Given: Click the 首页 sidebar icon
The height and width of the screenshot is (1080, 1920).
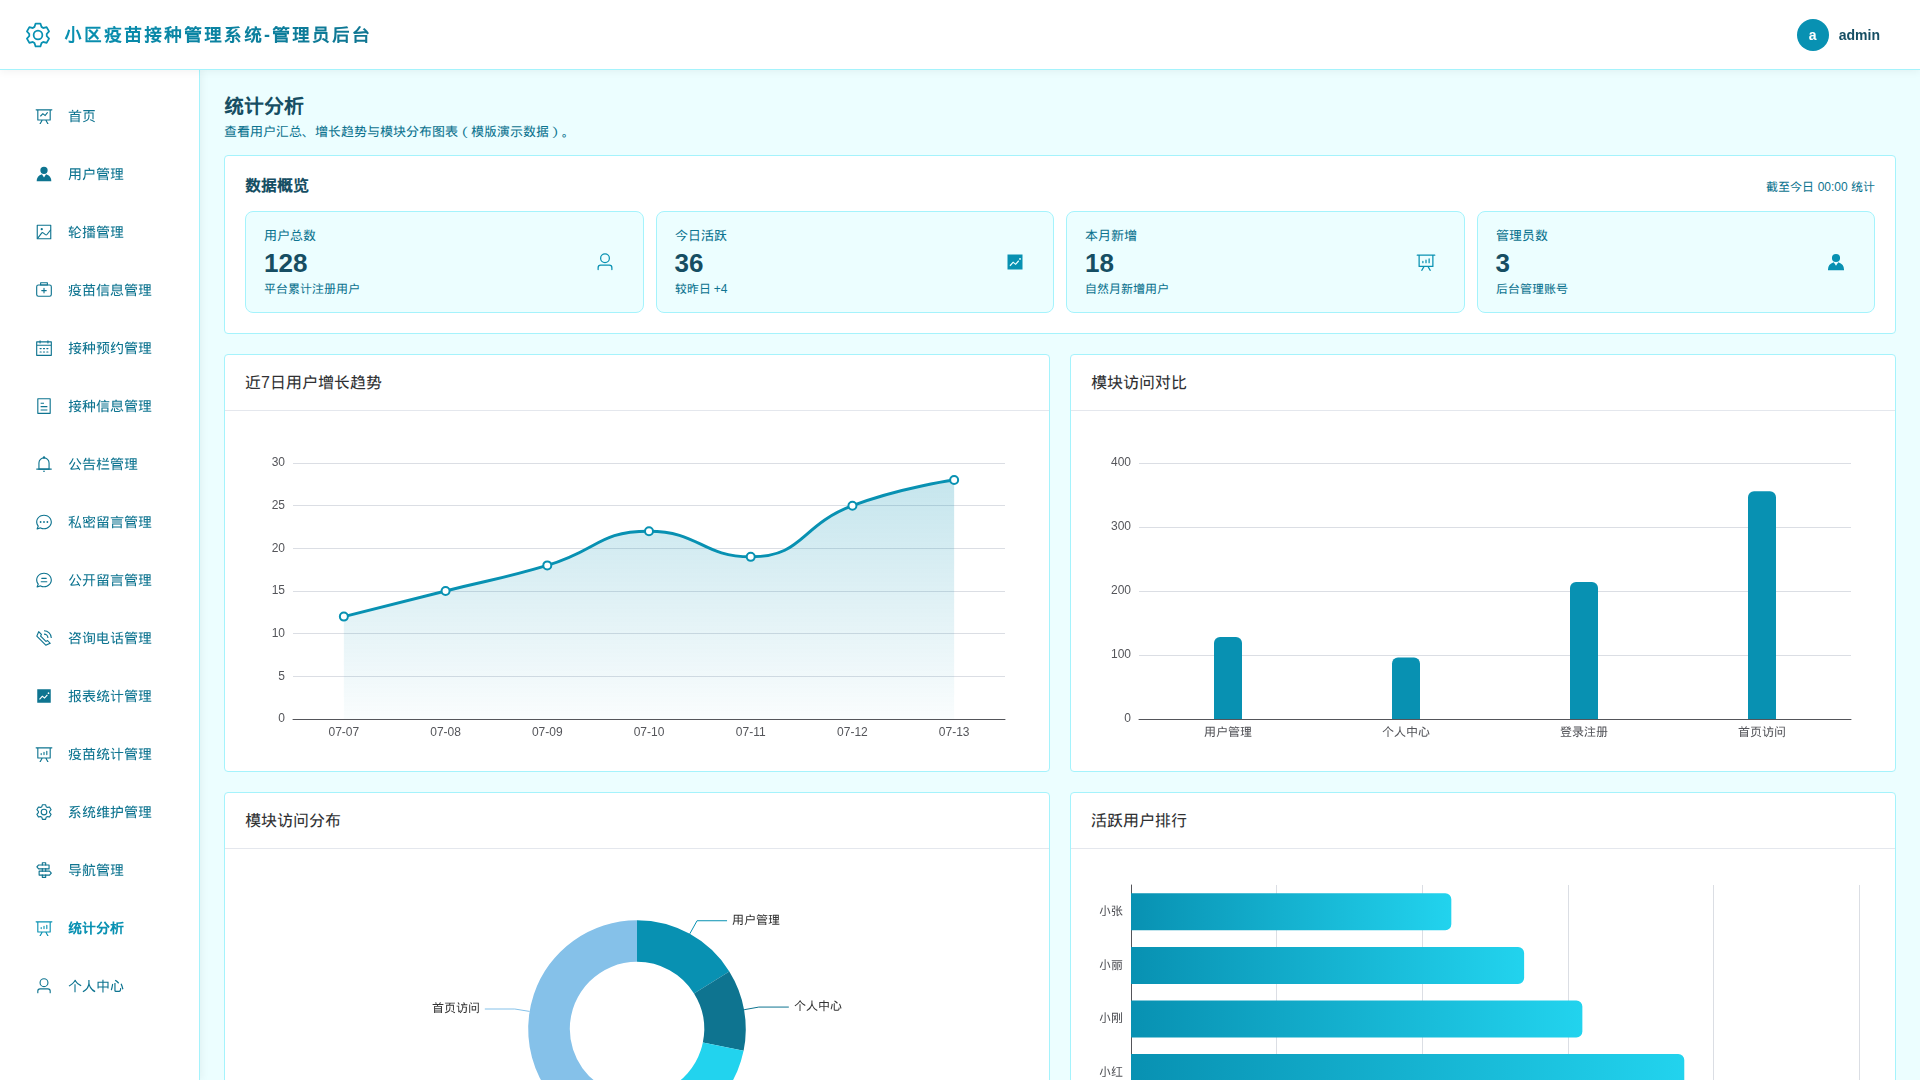Looking at the screenshot, I should click(x=44, y=116).
